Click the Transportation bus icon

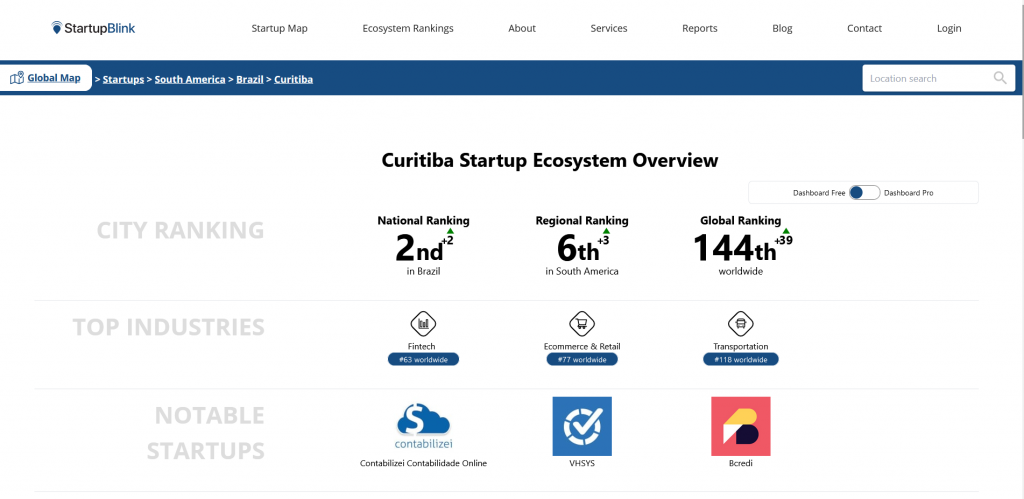point(741,323)
